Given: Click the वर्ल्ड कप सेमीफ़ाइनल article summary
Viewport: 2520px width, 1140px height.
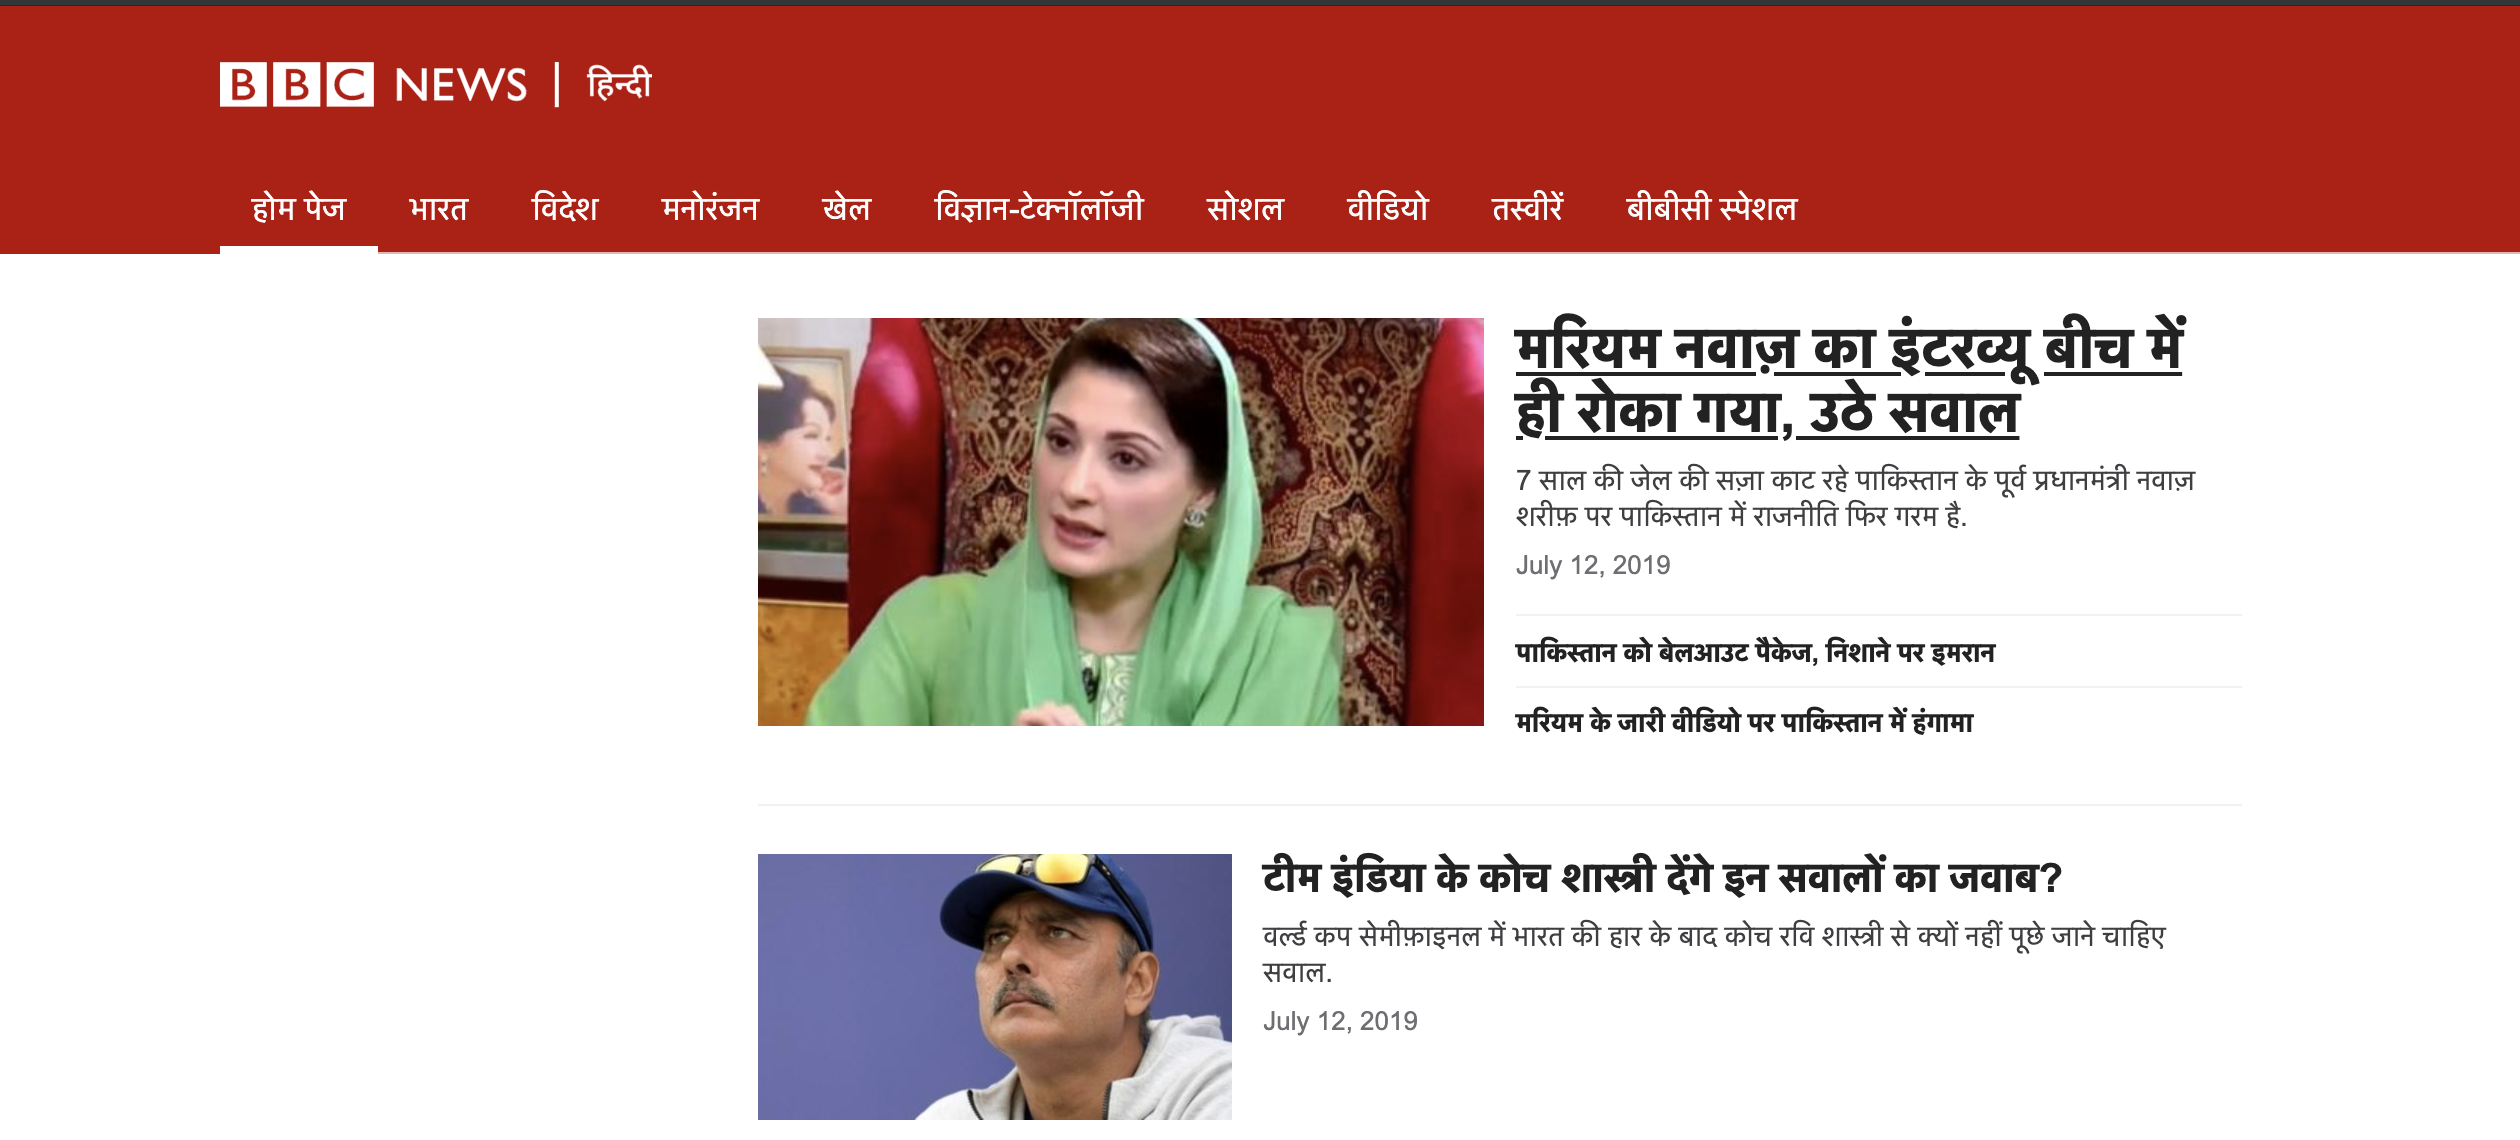Looking at the screenshot, I should [1714, 954].
